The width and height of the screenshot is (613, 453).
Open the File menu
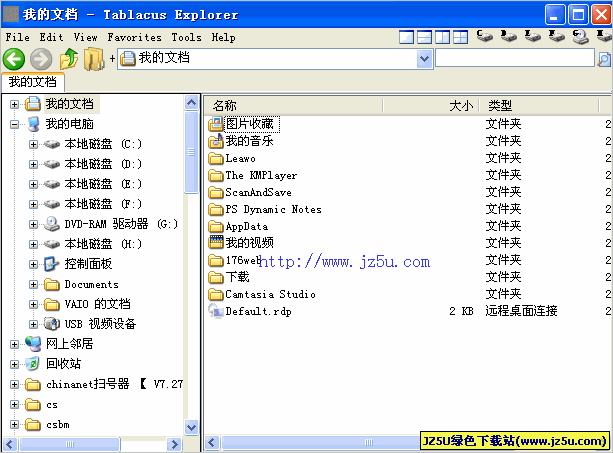18,38
